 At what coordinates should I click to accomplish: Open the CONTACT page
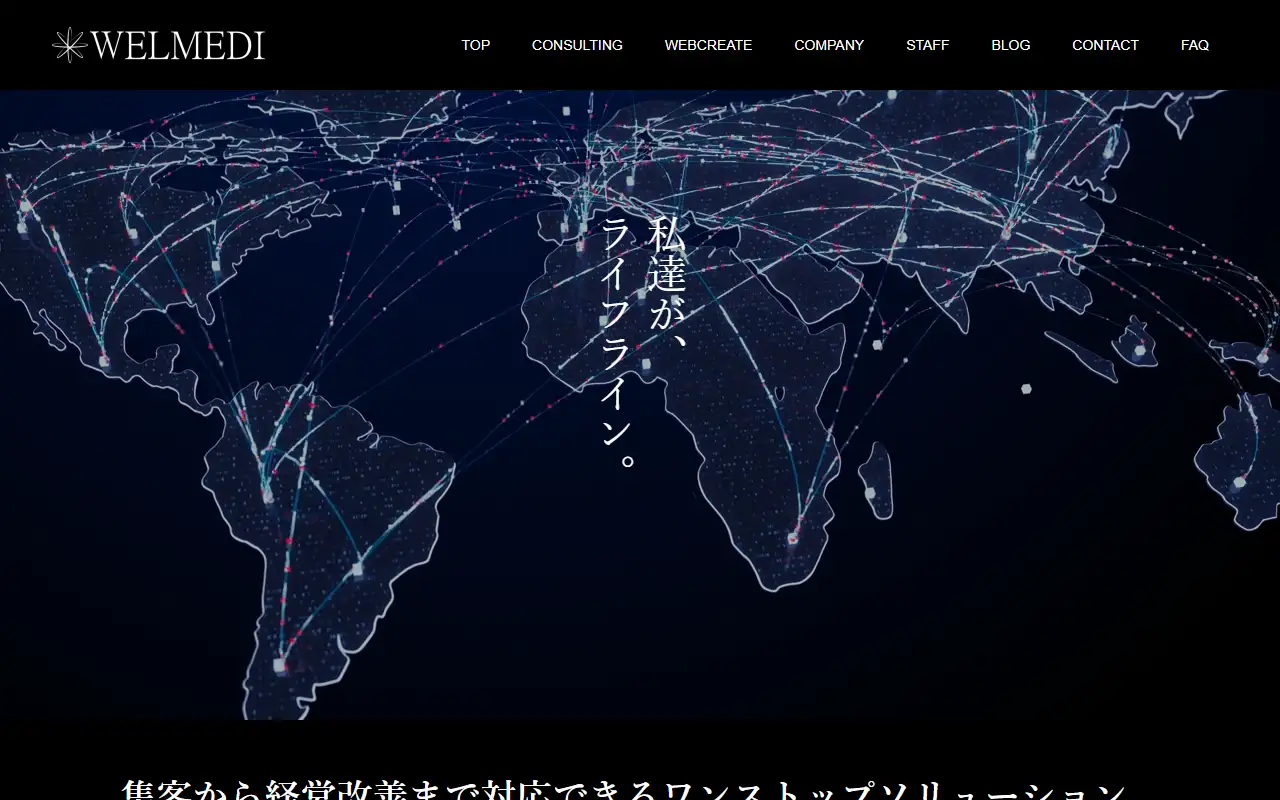pyautogui.click(x=1105, y=45)
